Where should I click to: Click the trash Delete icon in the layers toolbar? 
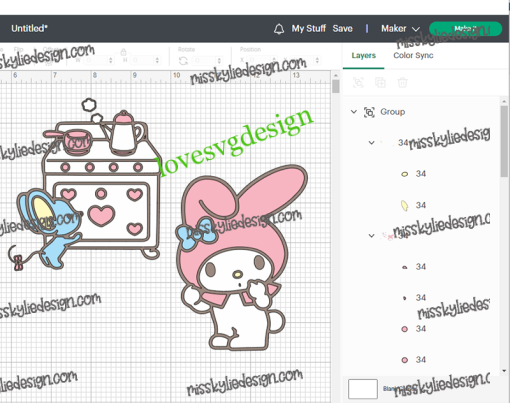click(402, 82)
